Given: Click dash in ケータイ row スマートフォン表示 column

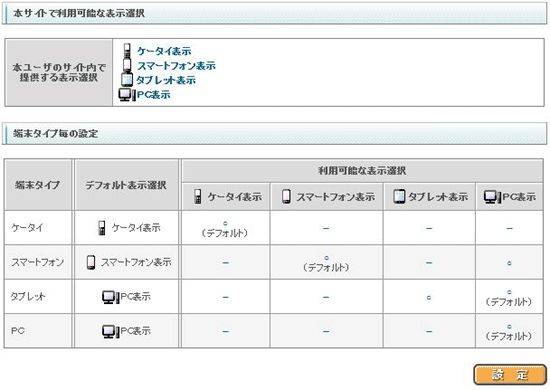Looking at the screenshot, I should tap(326, 229).
